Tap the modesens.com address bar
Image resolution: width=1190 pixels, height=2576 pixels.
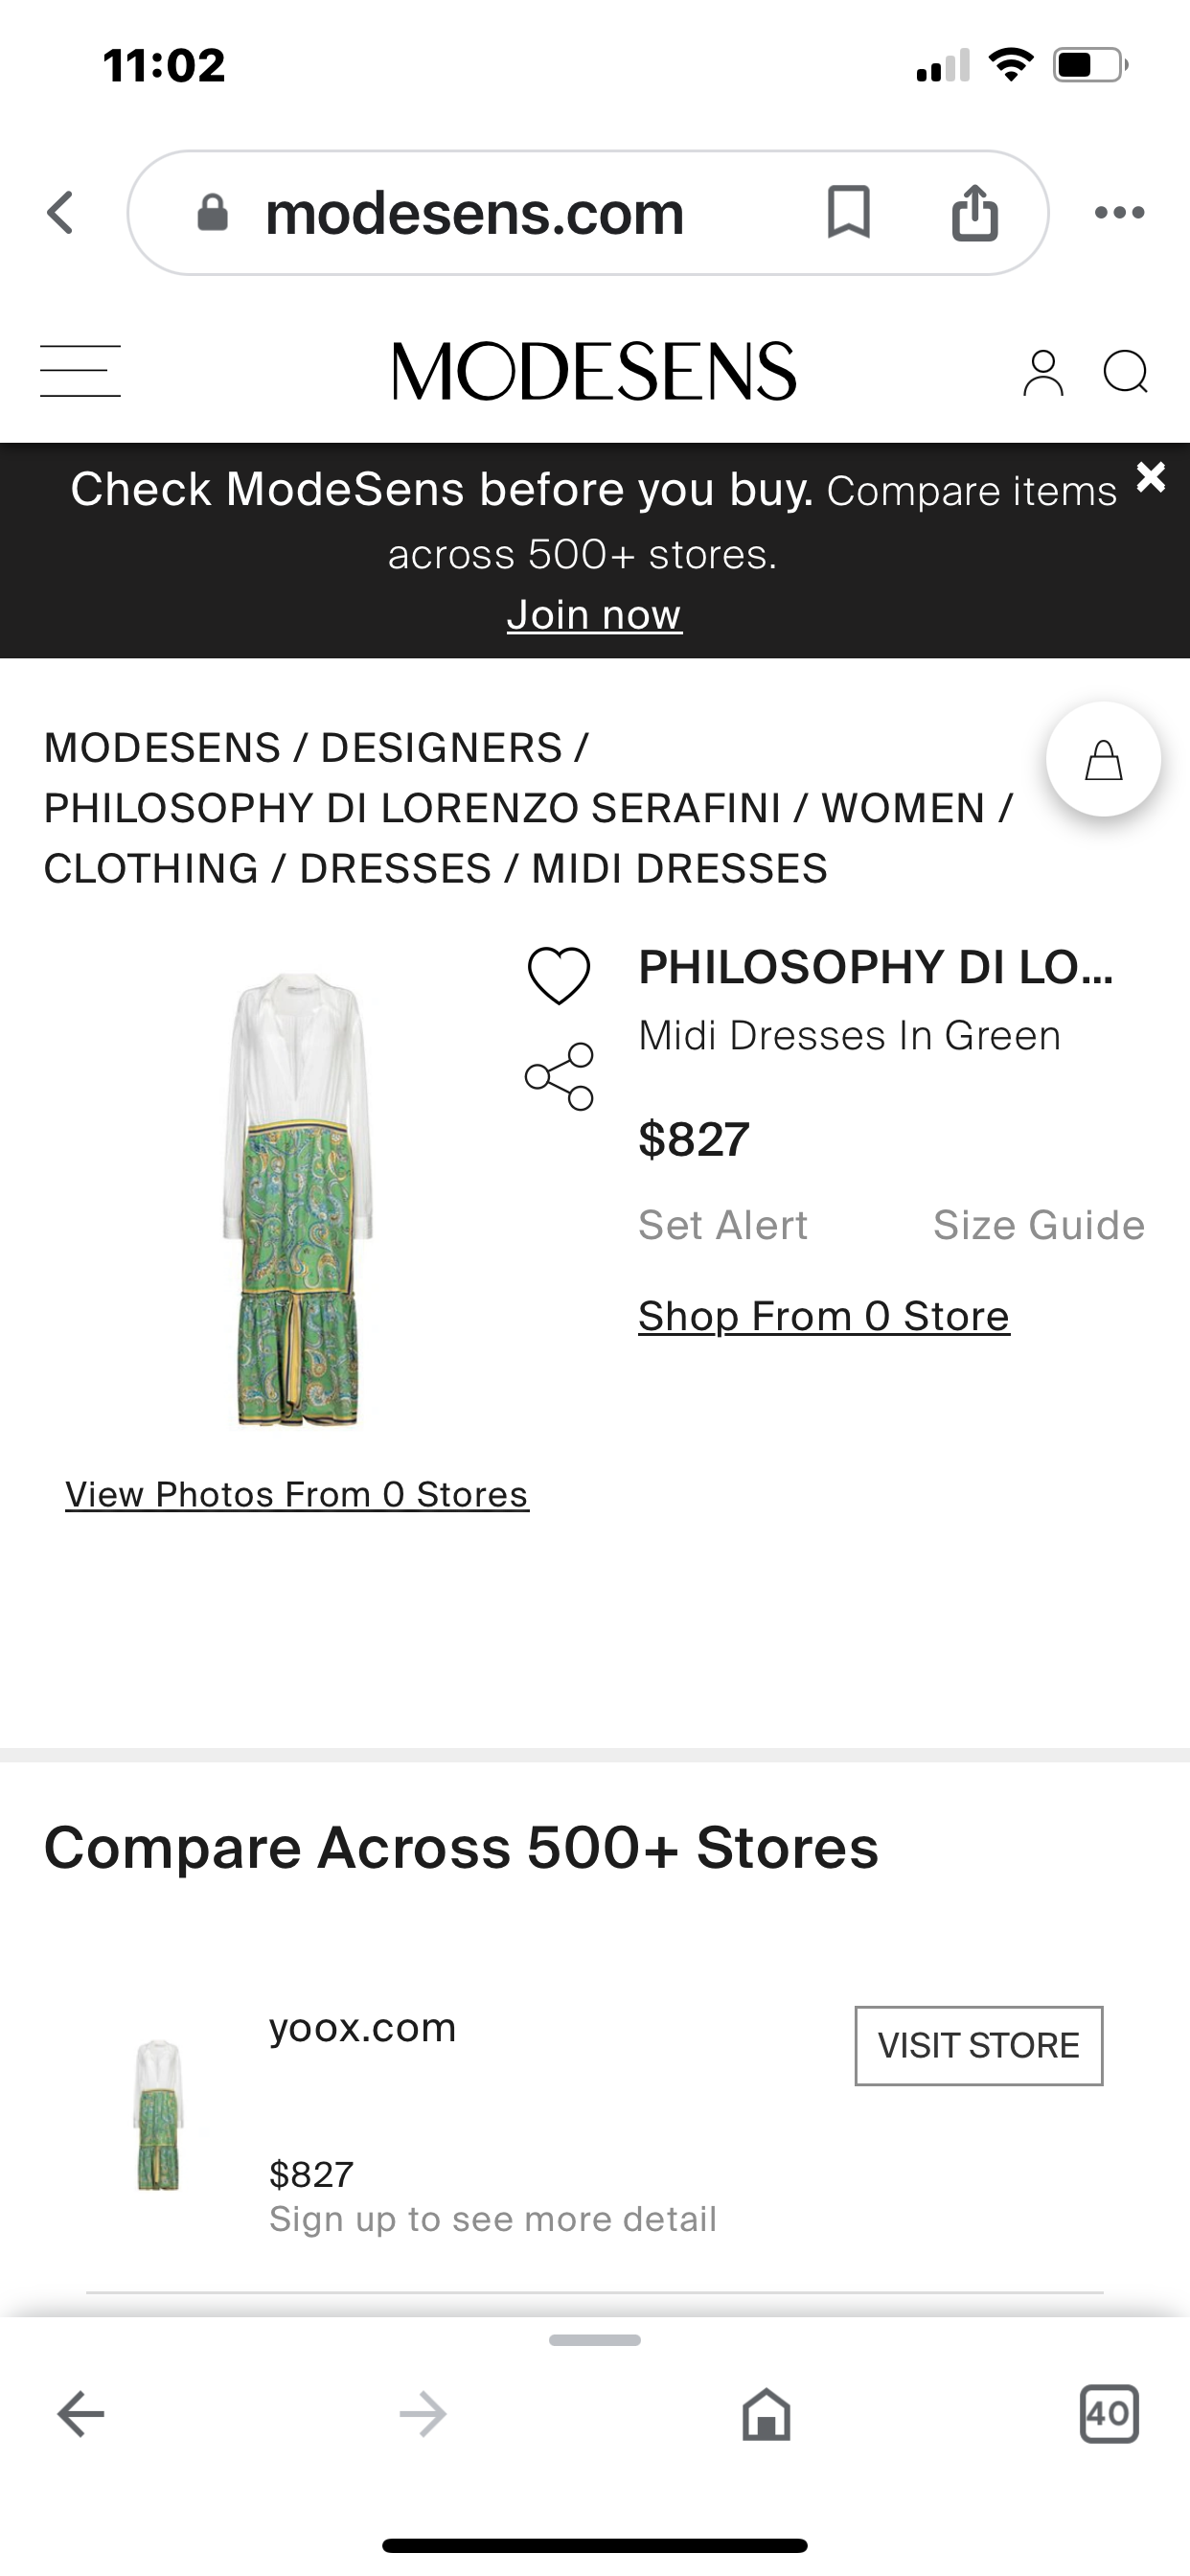point(475,213)
